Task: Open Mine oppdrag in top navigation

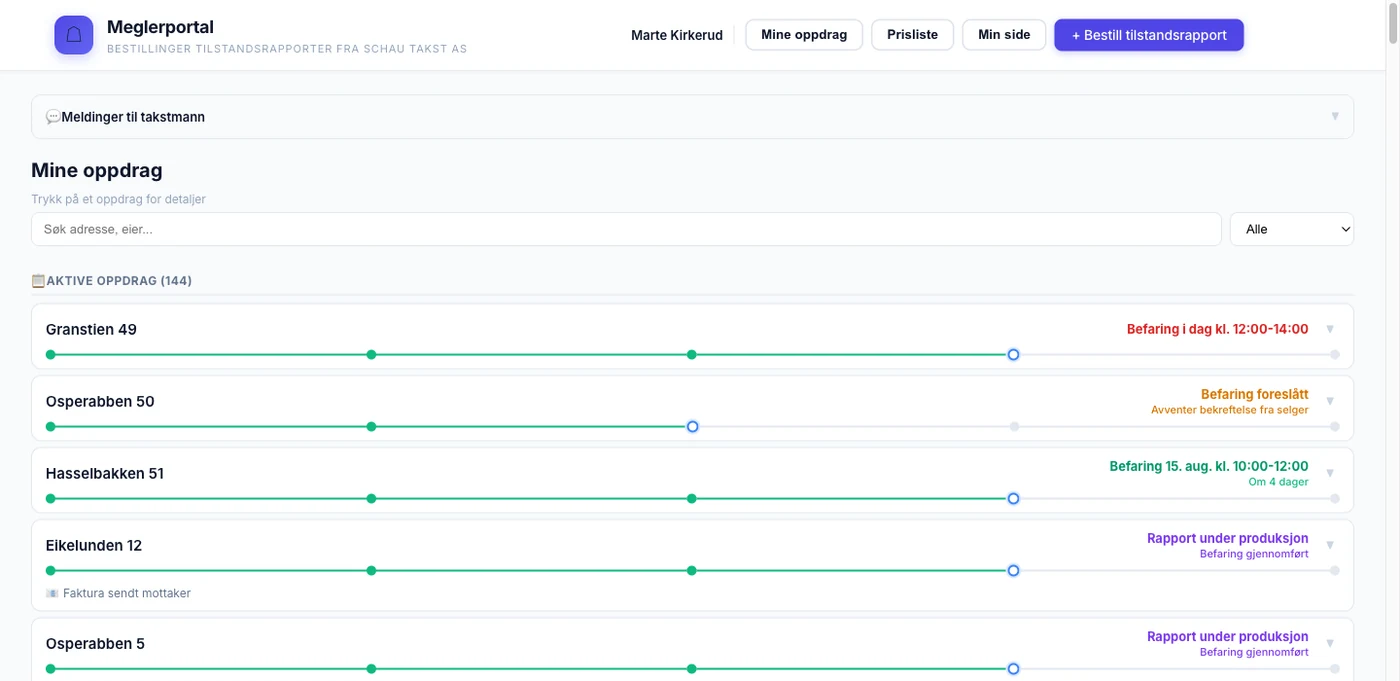Action: coord(804,35)
